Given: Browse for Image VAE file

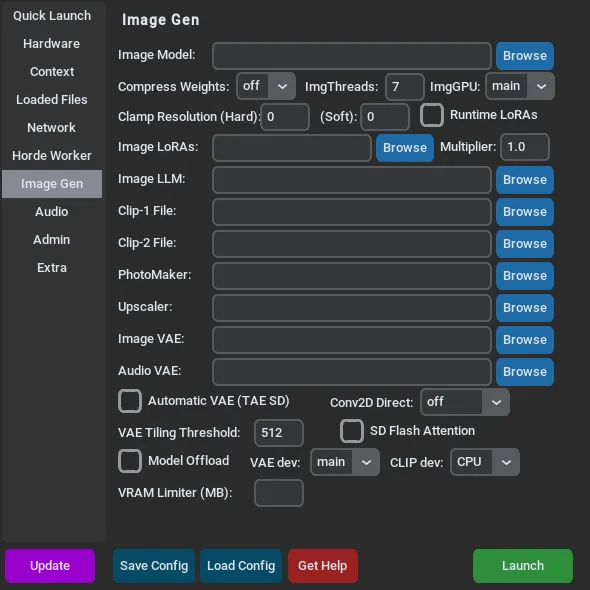Looking at the screenshot, I should [x=525, y=340].
